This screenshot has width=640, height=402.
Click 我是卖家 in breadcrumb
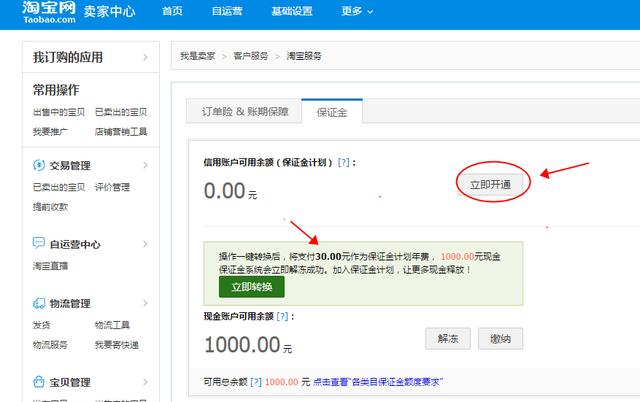tap(198, 56)
